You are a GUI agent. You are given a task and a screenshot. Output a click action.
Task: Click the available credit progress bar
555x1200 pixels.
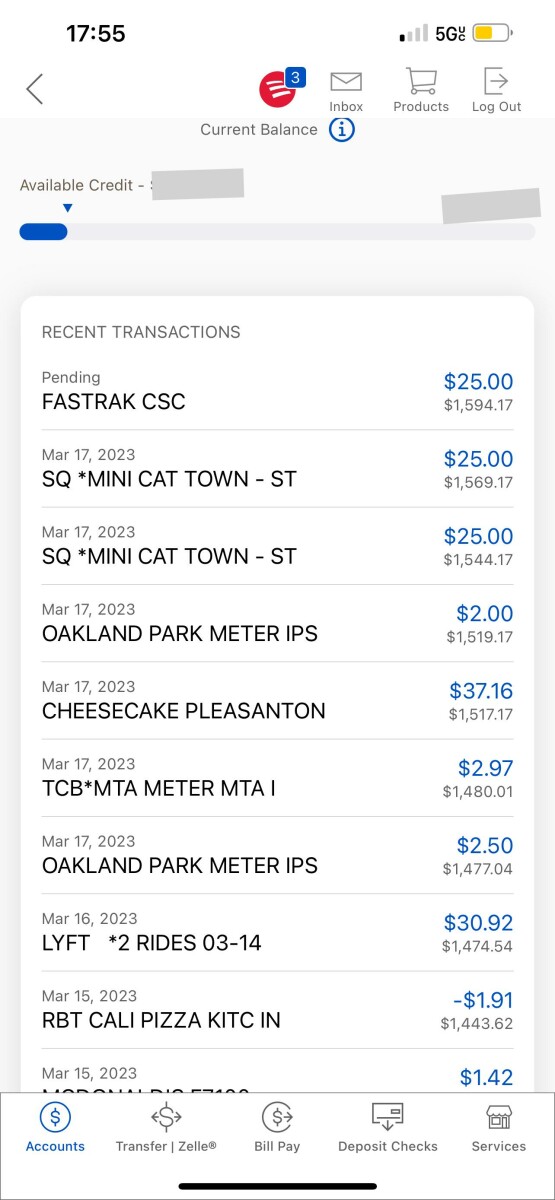[277, 232]
